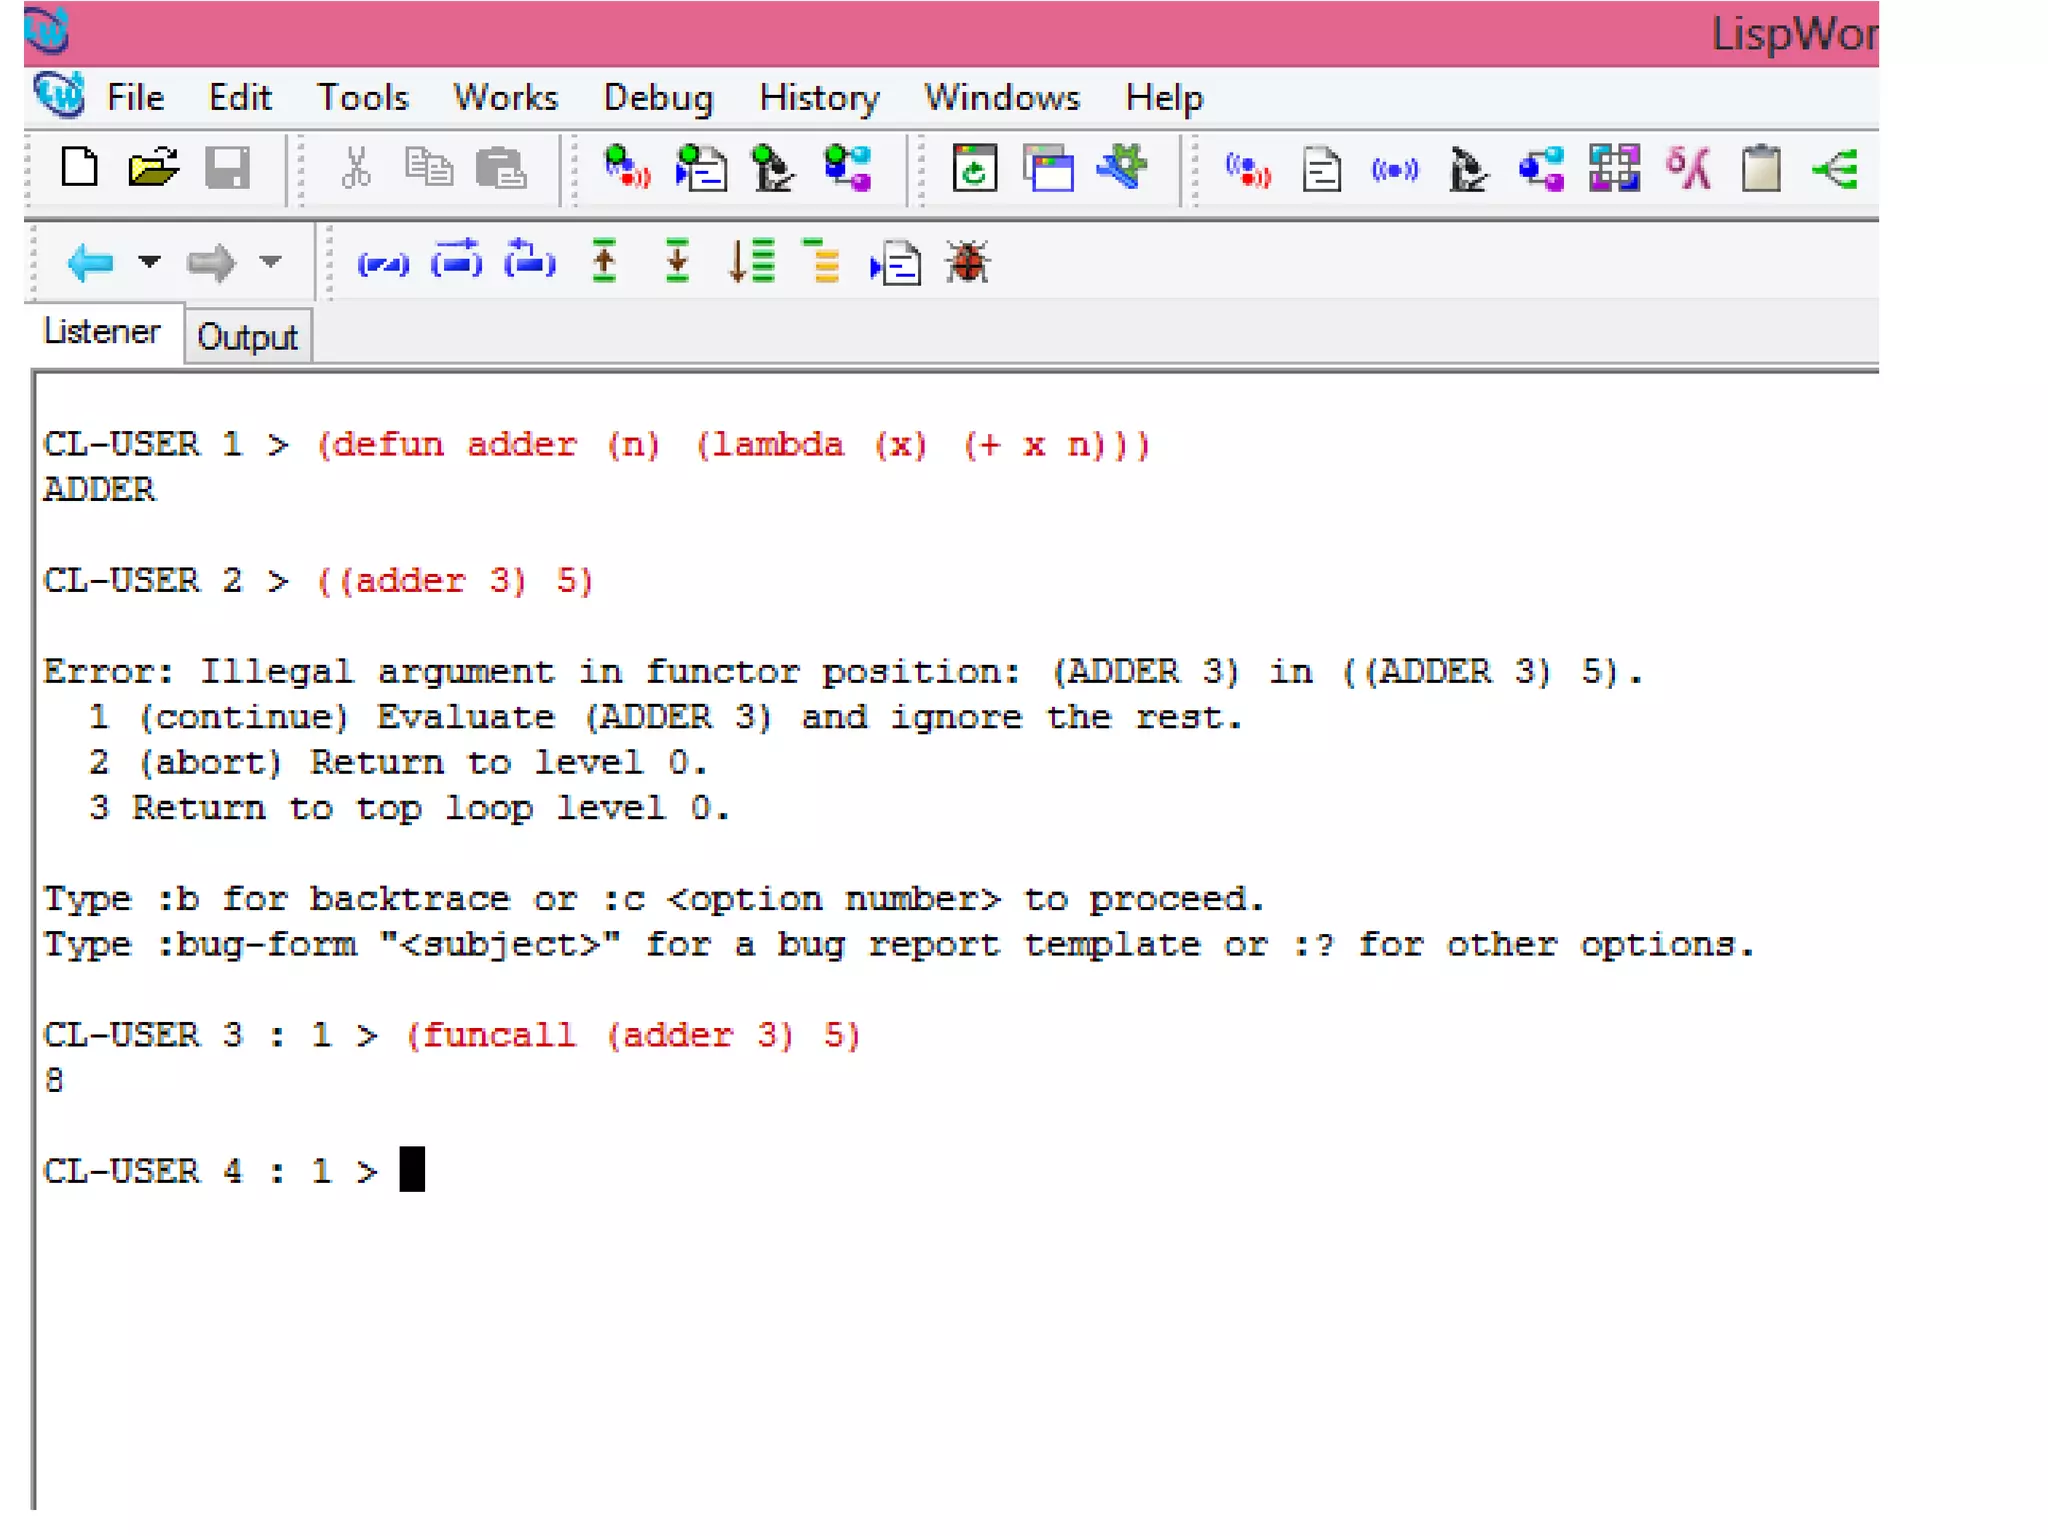This screenshot has width=2048, height=1536.
Task: Open the Tools menu
Action: tap(362, 98)
